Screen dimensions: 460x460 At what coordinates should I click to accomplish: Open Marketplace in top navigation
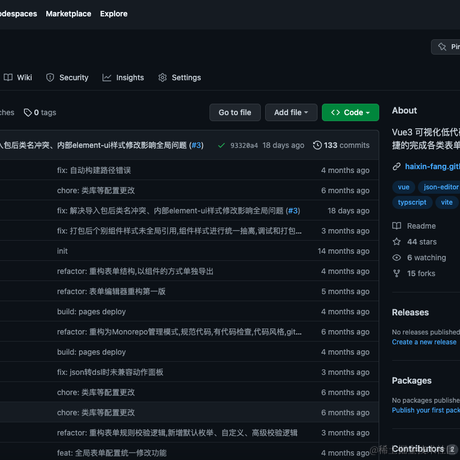point(68,14)
